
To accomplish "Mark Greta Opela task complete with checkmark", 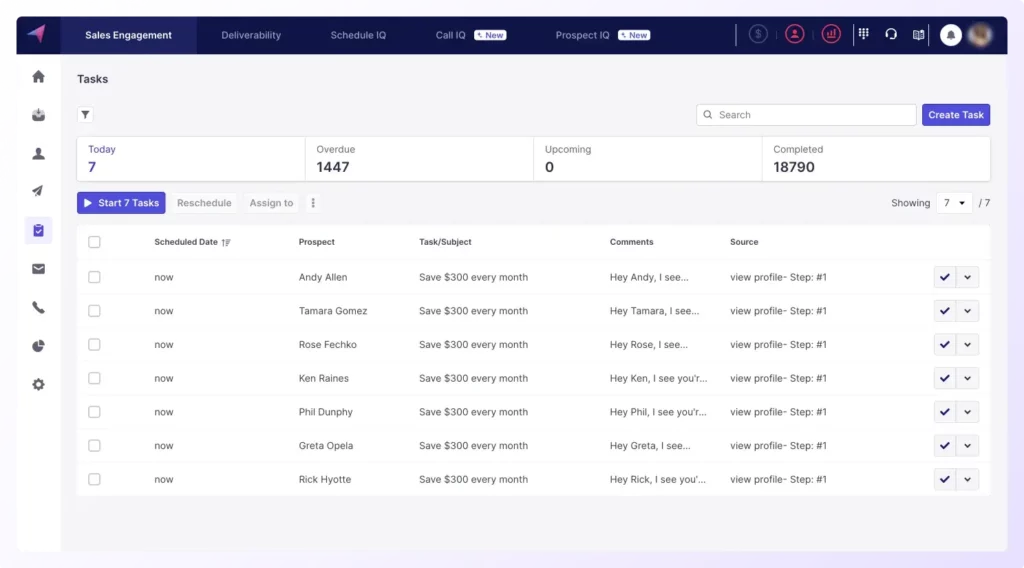I will pyautogui.click(x=944, y=446).
